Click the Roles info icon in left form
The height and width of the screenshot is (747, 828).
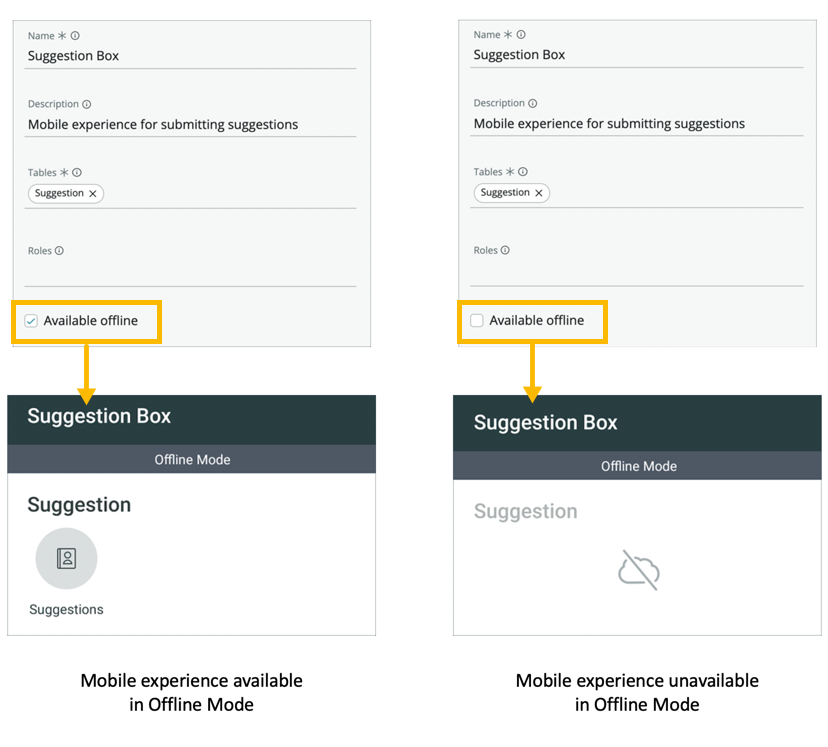coord(59,251)
